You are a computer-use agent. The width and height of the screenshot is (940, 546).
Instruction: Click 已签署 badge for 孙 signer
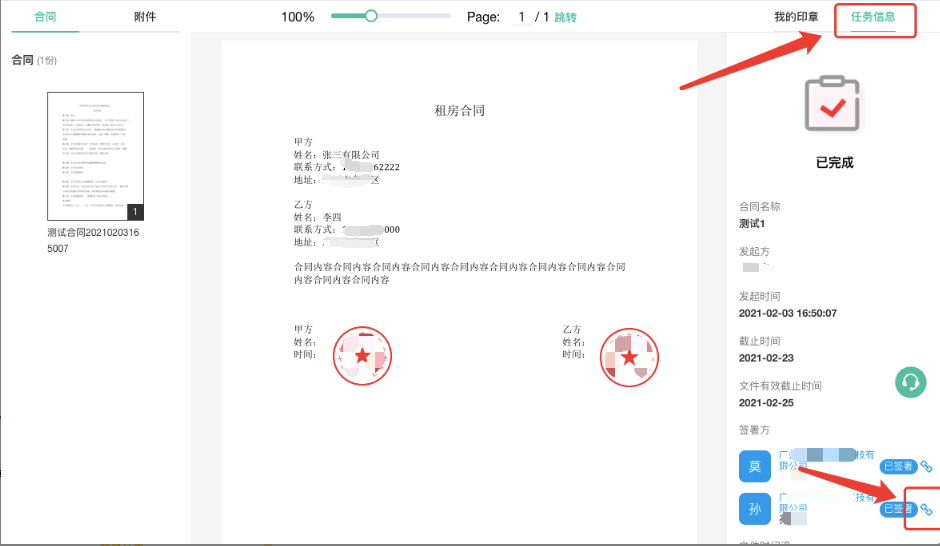[x=897, y=510]
